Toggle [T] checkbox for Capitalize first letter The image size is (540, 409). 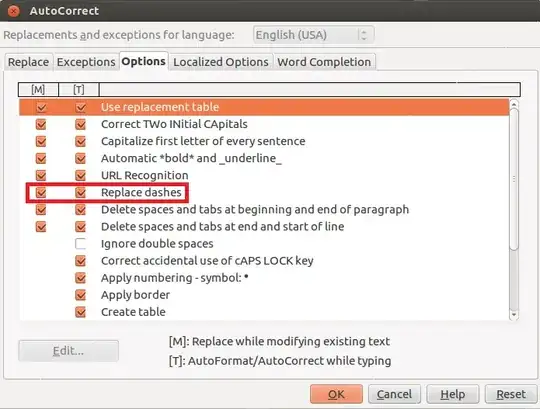pyautogui.click(x=81, y=141)
